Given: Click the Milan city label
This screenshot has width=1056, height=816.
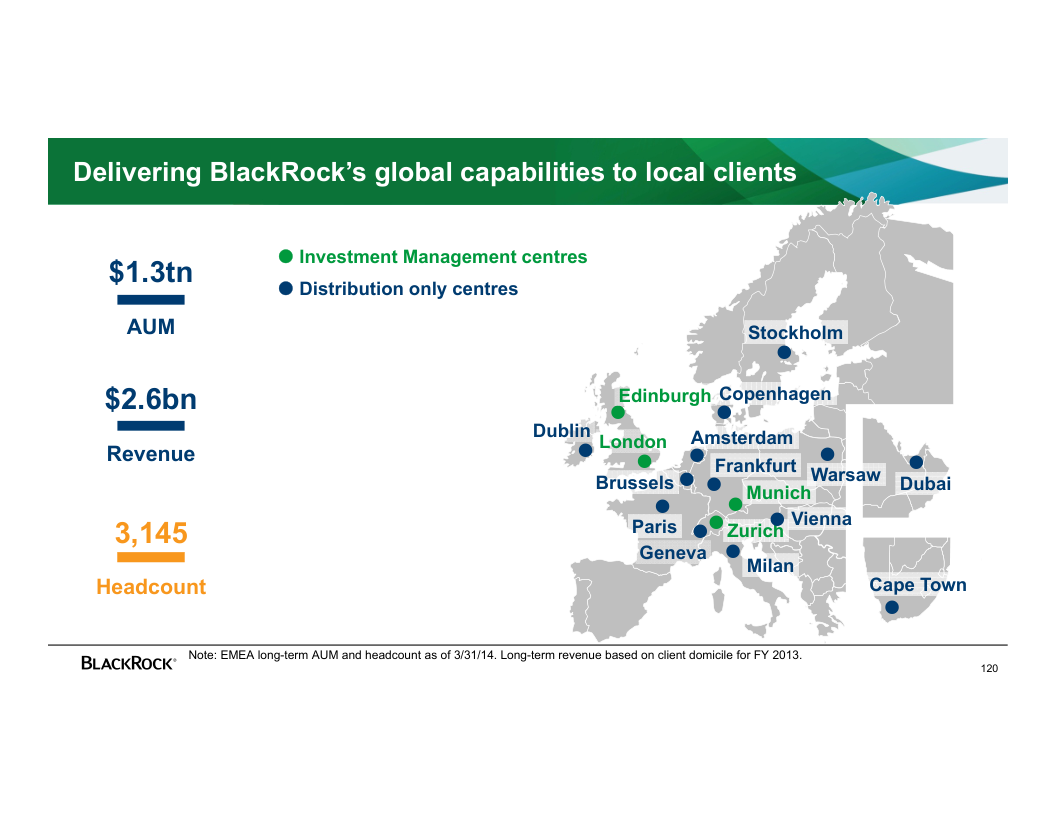Looking at the screenshot, I should pyautogui.click(x=770, y=566).
